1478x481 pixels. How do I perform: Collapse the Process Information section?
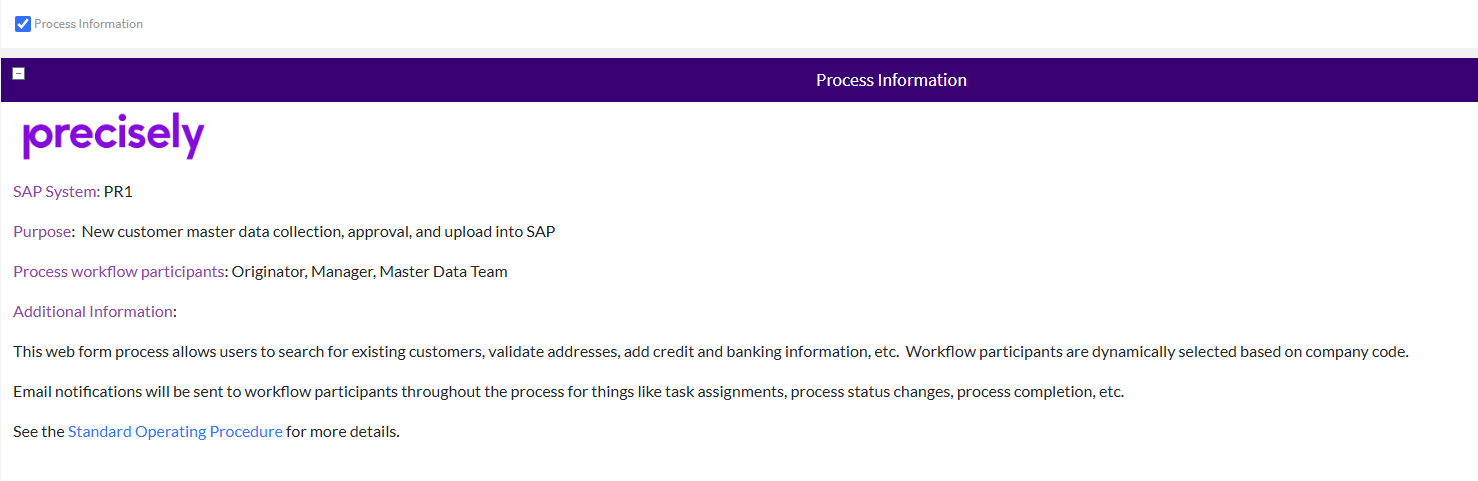[x=19, y=74]
